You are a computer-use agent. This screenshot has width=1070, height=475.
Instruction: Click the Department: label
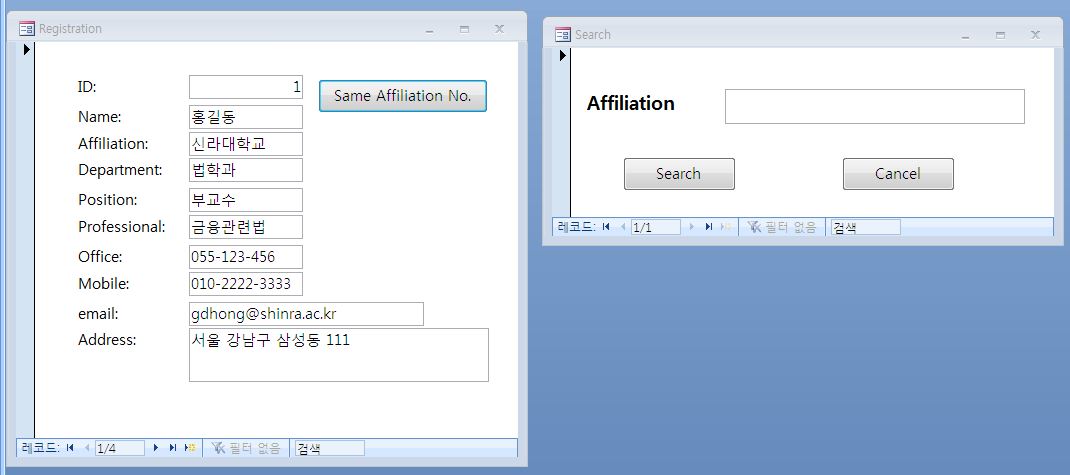[120, 170]
